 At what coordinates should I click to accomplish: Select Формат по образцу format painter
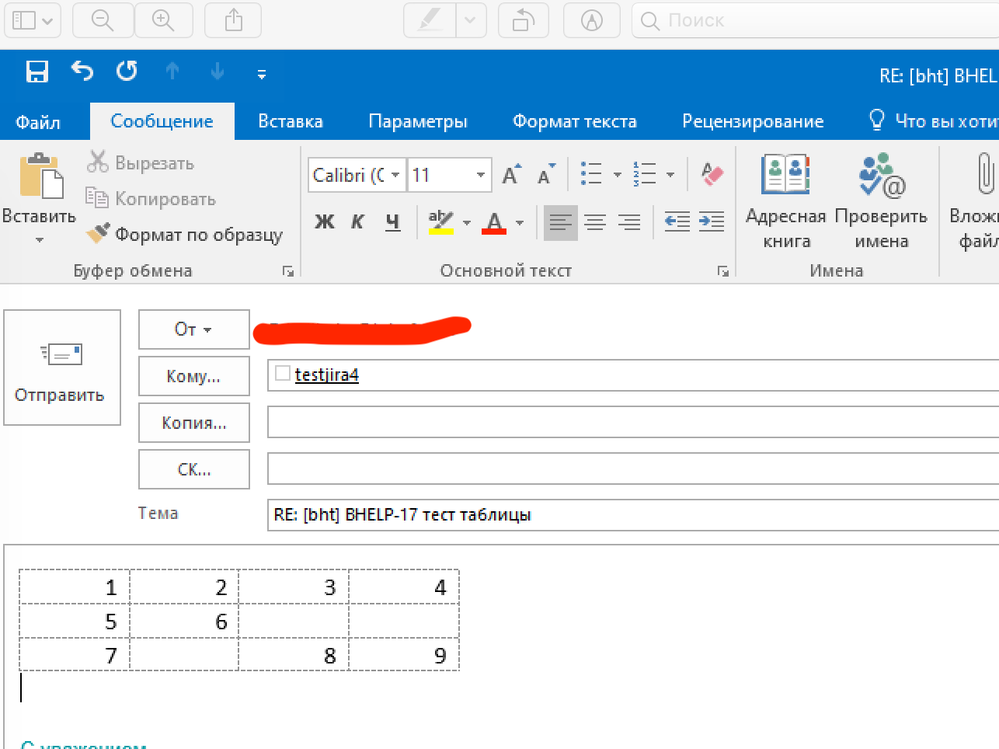[x=185, y=234]
